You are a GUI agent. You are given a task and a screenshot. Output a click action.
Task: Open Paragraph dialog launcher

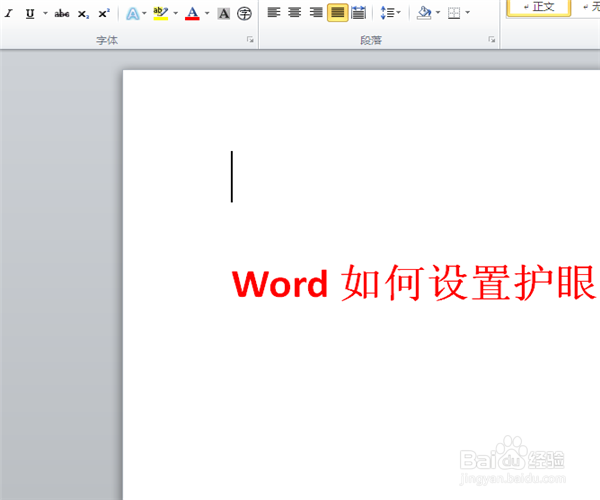[492, 39]
